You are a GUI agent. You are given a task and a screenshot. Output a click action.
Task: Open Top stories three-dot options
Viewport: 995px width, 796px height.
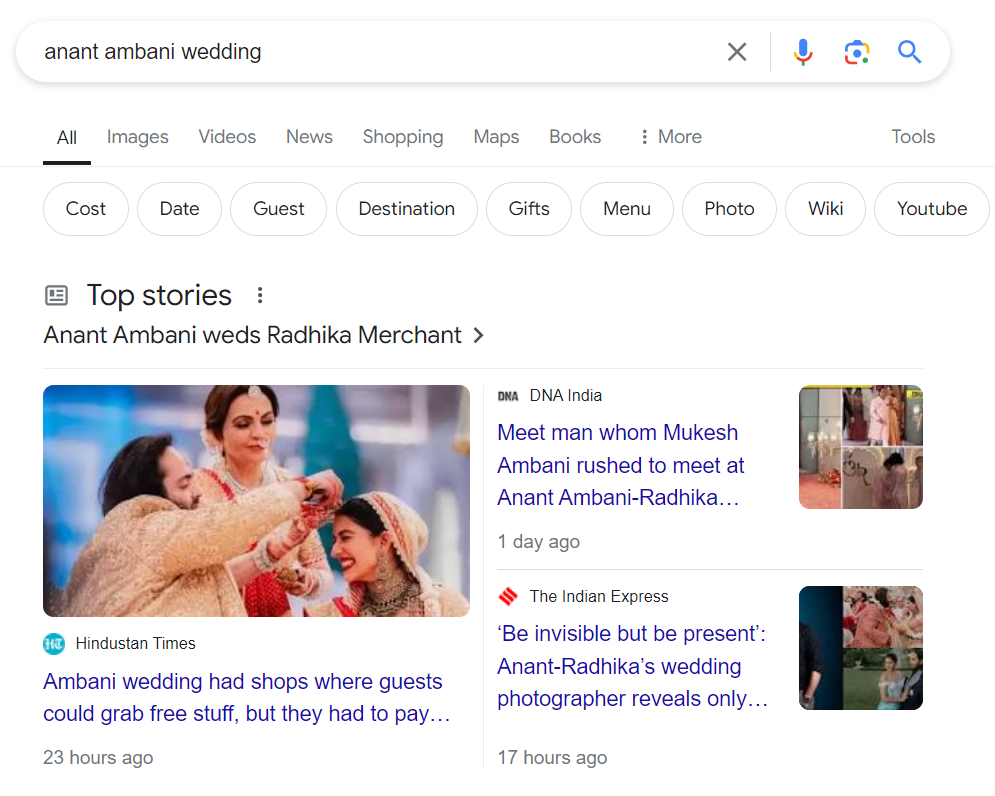tap(260, 295)
